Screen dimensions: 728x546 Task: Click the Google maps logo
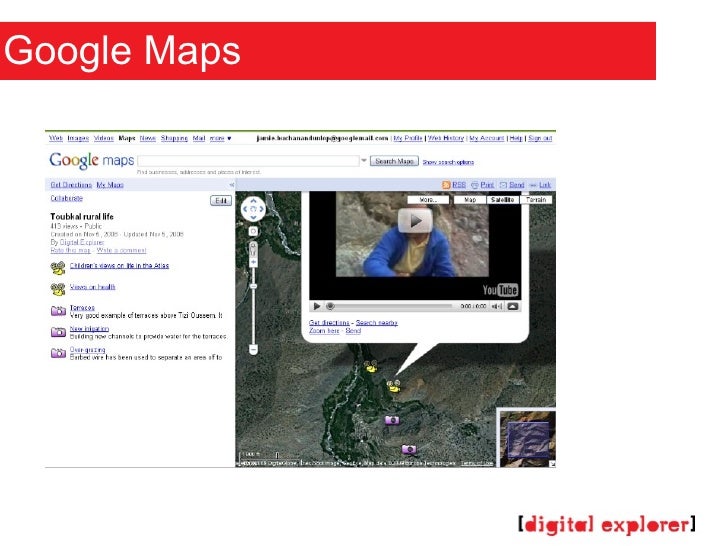(91, 161)
